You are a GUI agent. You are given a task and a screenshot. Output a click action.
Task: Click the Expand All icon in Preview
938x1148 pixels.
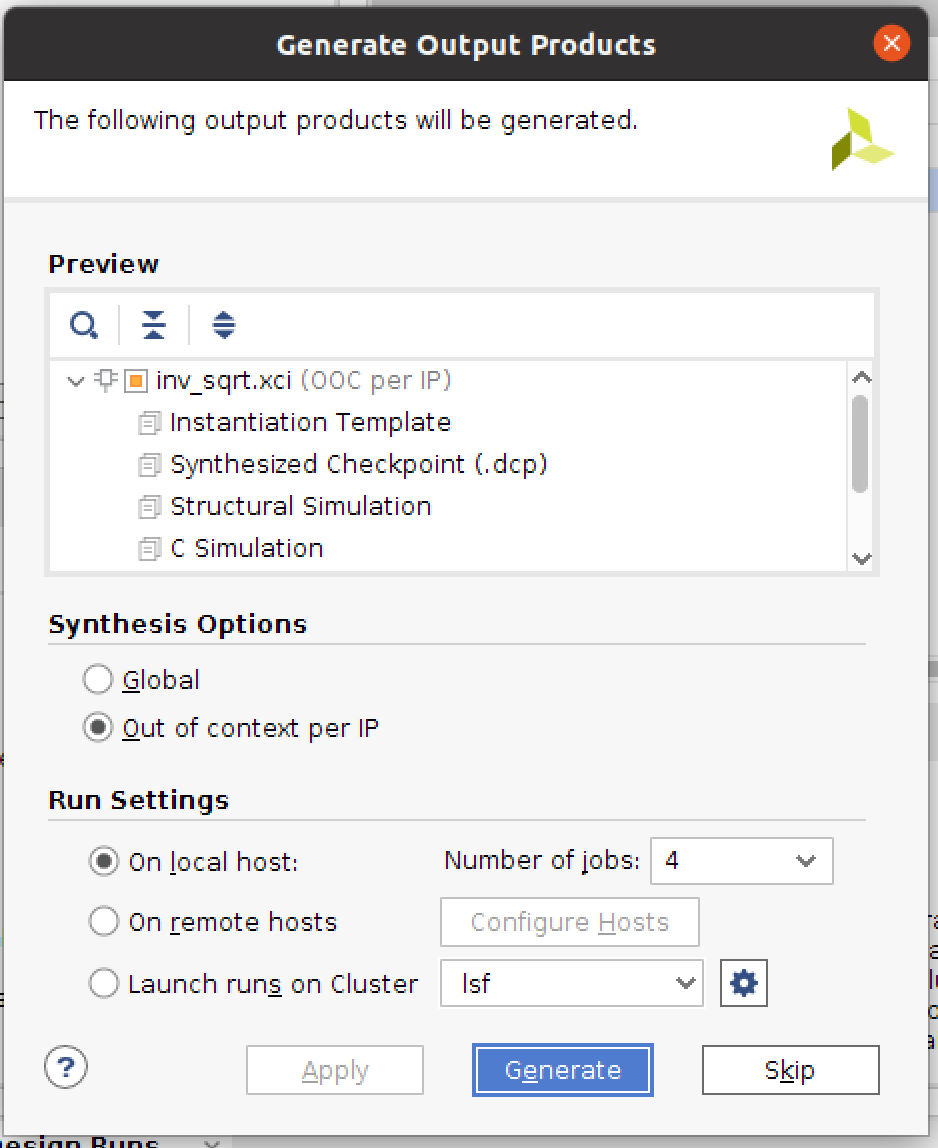(224, 324)
